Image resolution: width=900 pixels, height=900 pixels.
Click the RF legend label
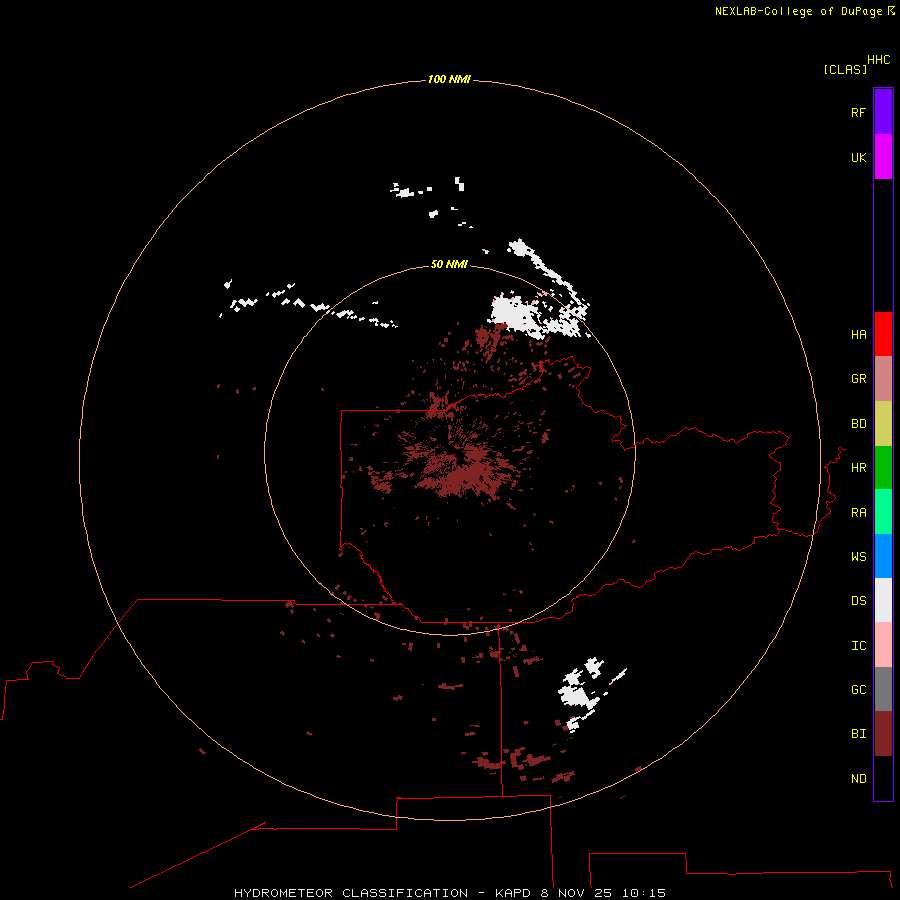(859, 112)
